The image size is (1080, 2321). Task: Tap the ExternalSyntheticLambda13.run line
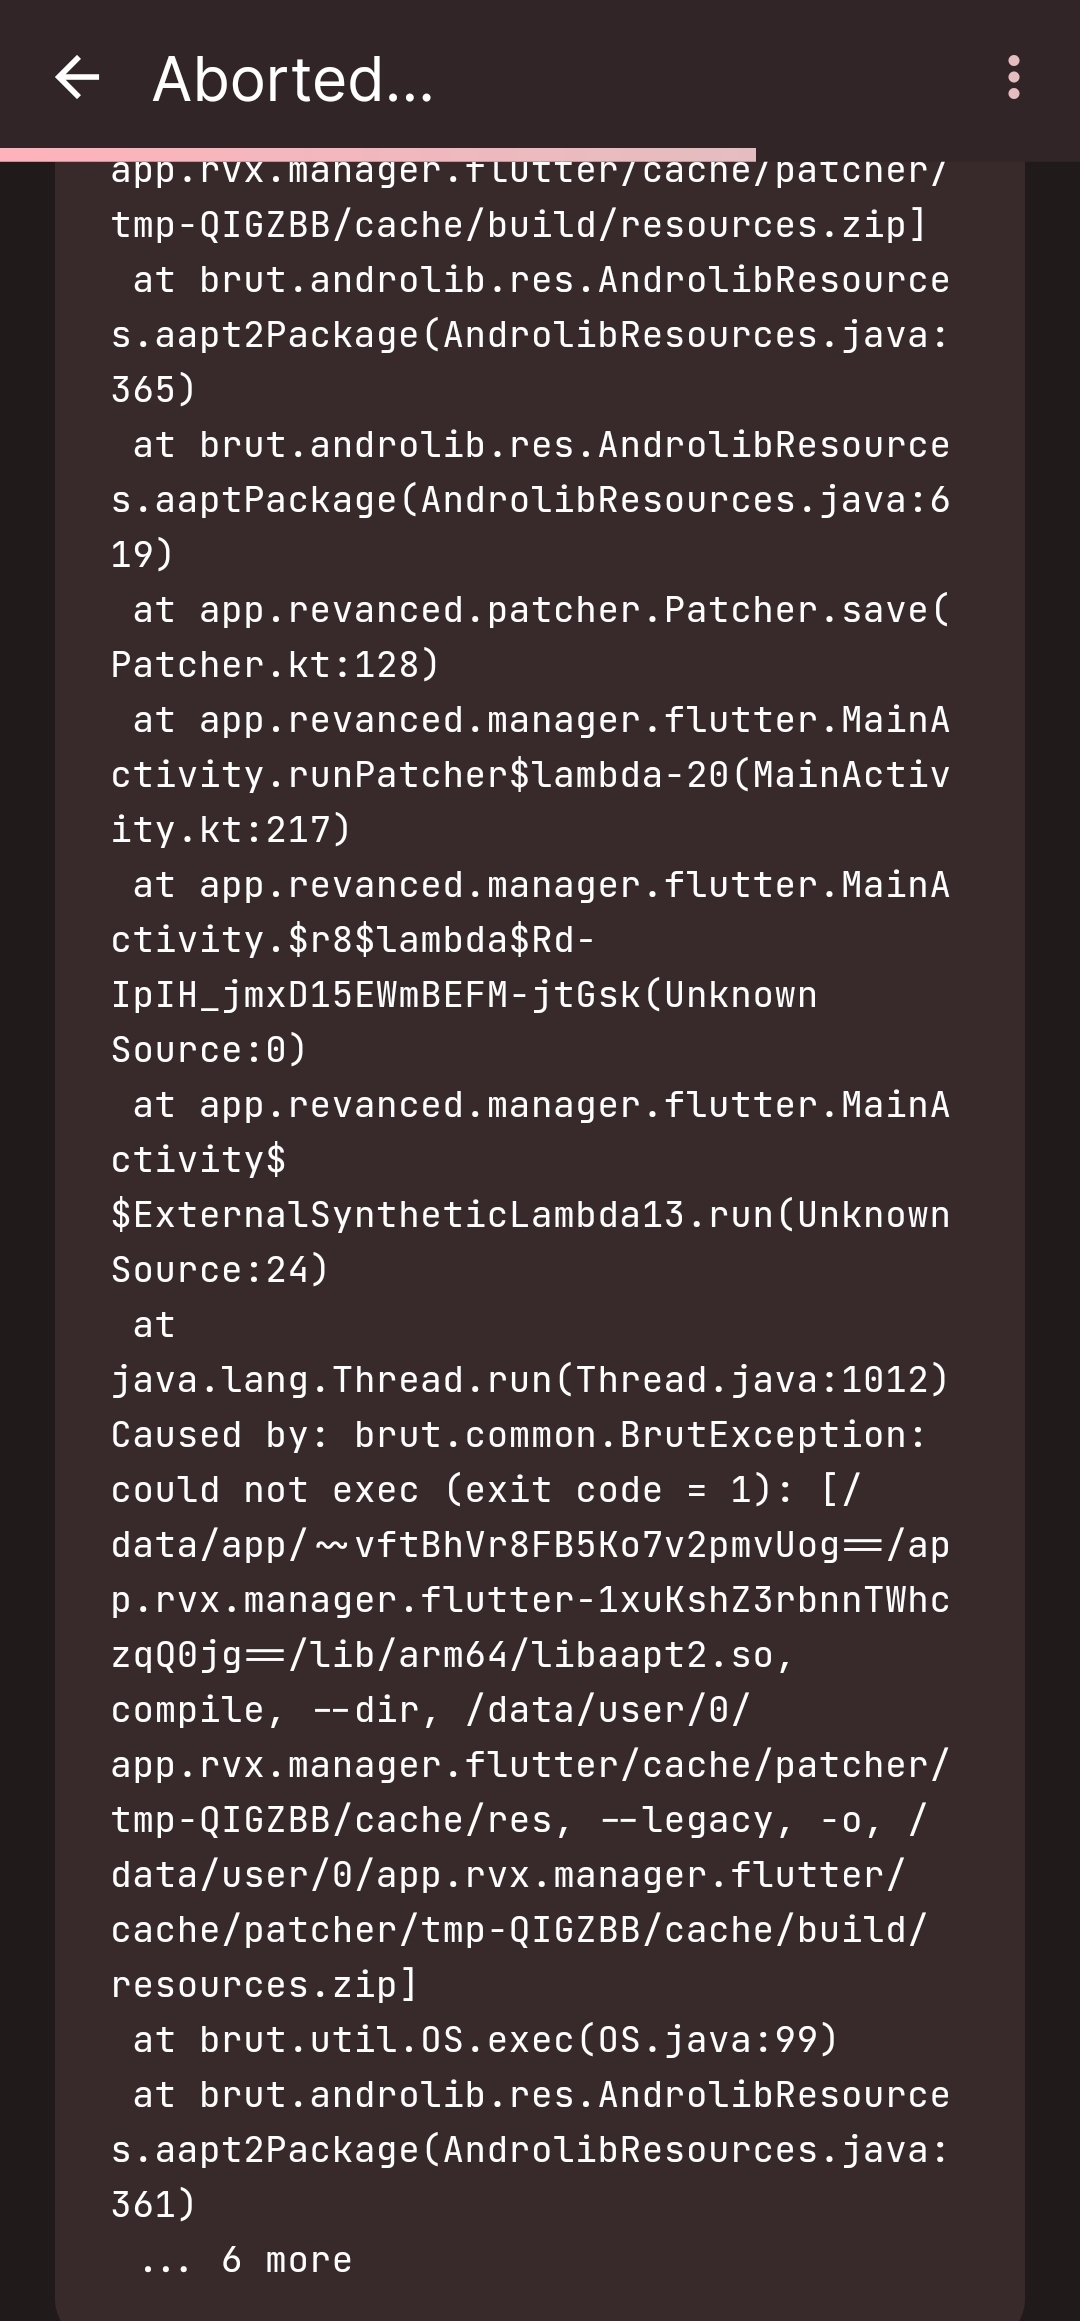(x=530, y=1213)
